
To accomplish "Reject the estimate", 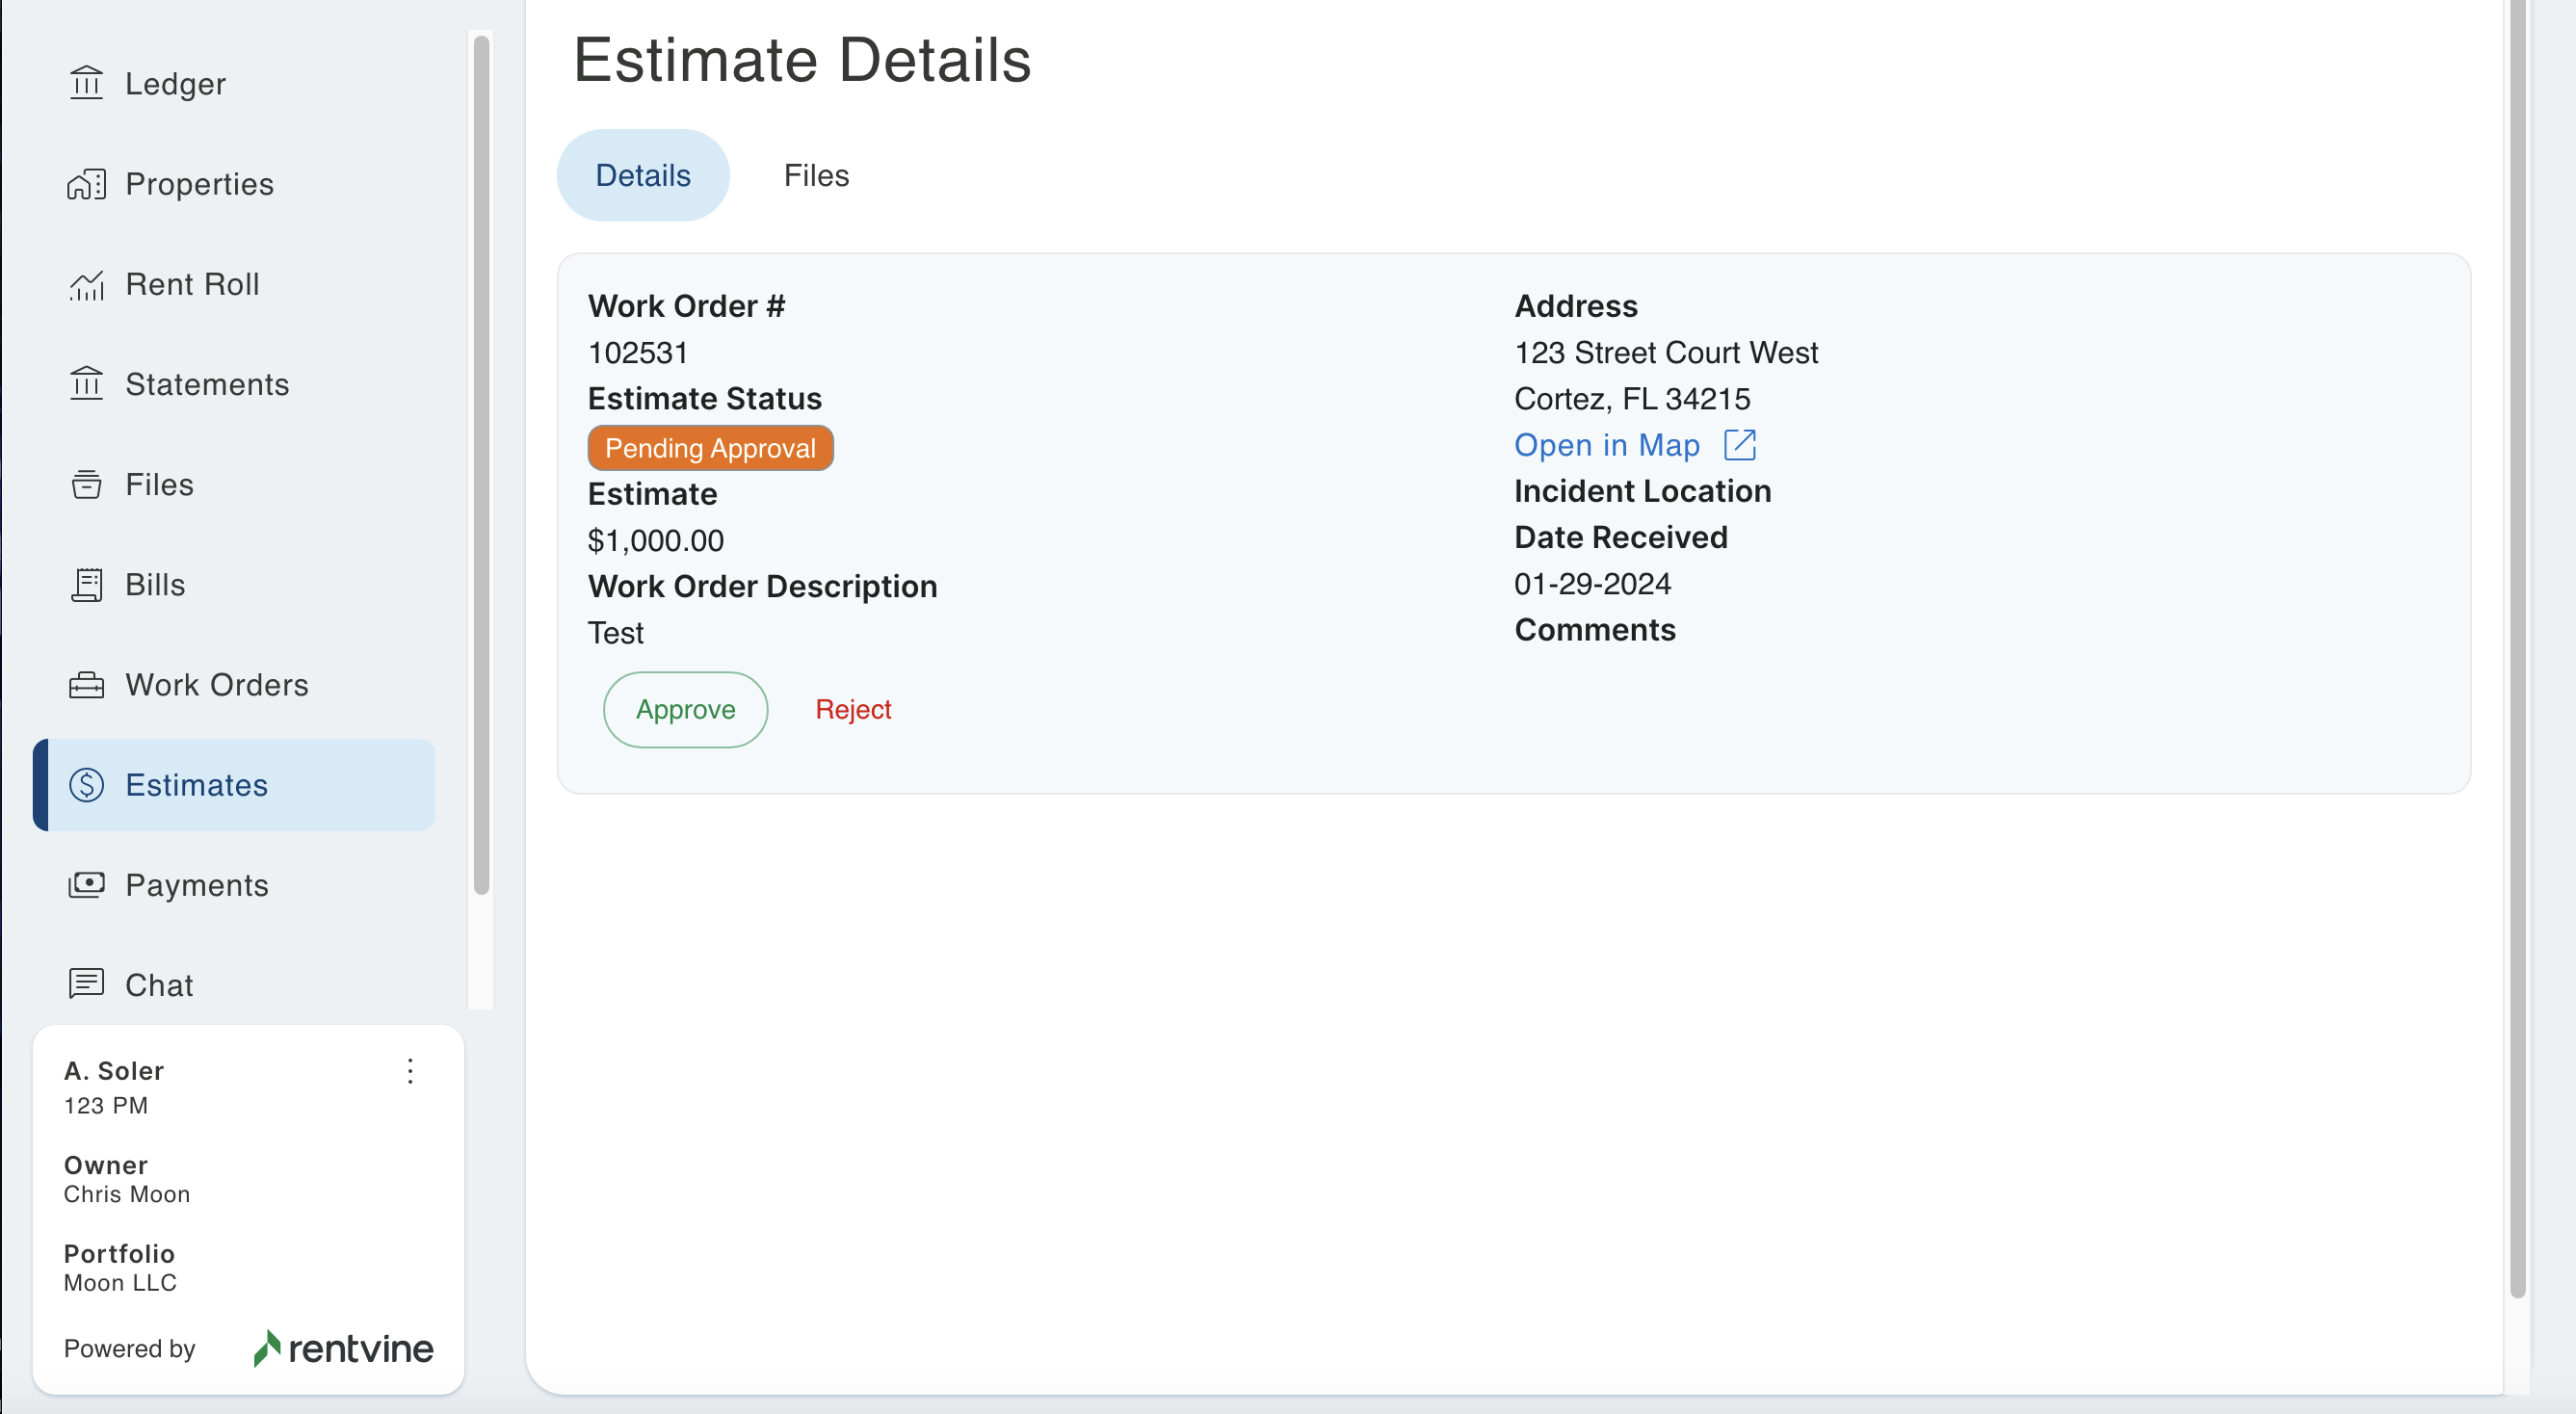I will coord(852,709).
